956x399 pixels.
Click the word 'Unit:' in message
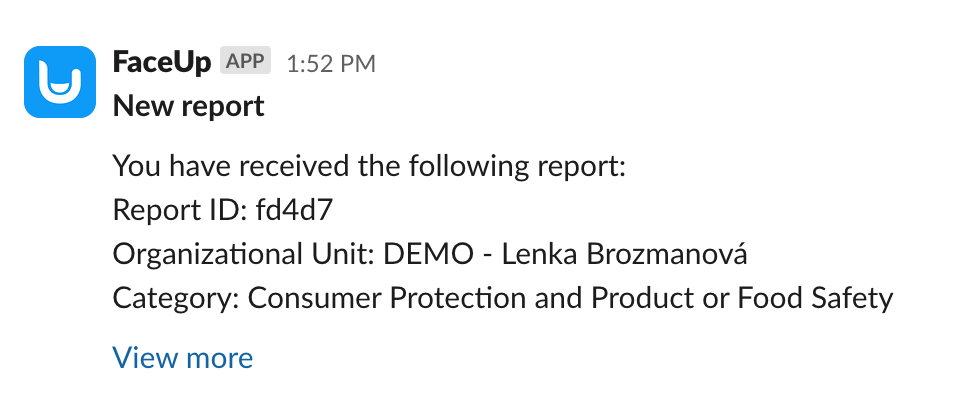[340, 254]
